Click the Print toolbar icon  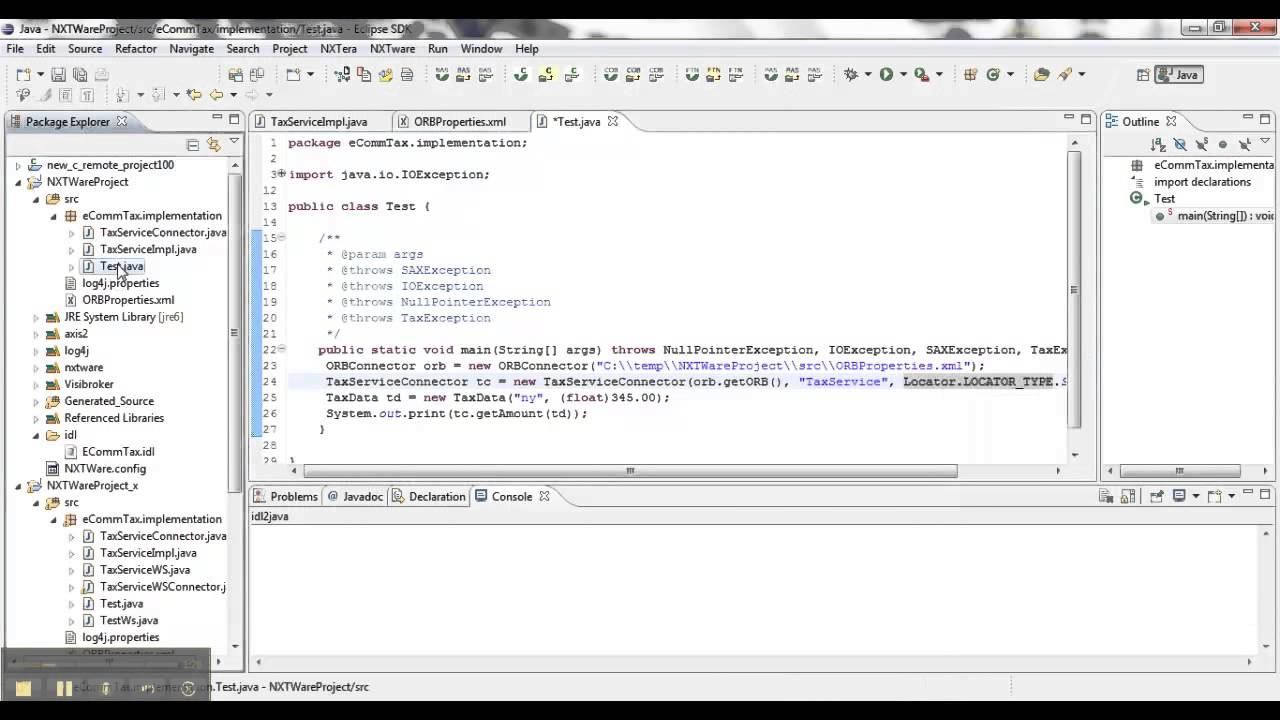coord(102,75)
